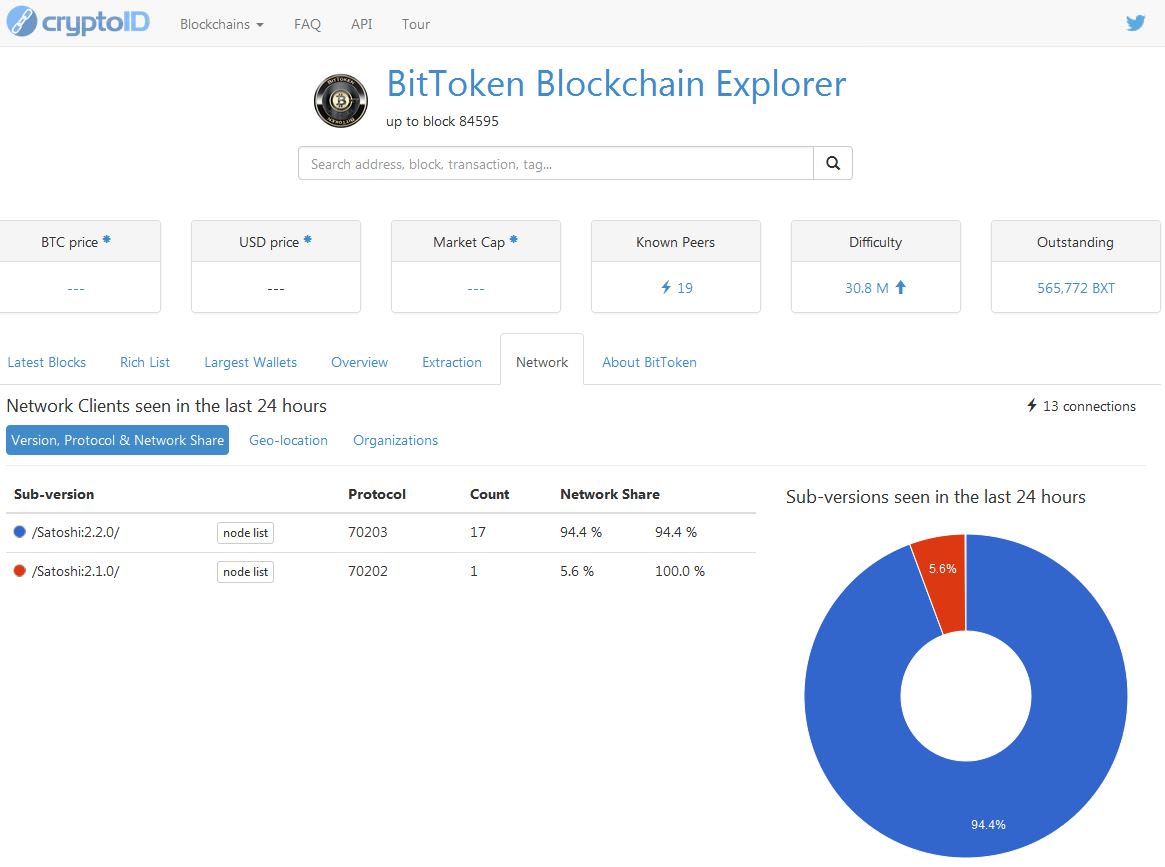Click the /Satoshi:2.2.0/ sub-version text
This screenshot has height=867, width=1165.
76,532
